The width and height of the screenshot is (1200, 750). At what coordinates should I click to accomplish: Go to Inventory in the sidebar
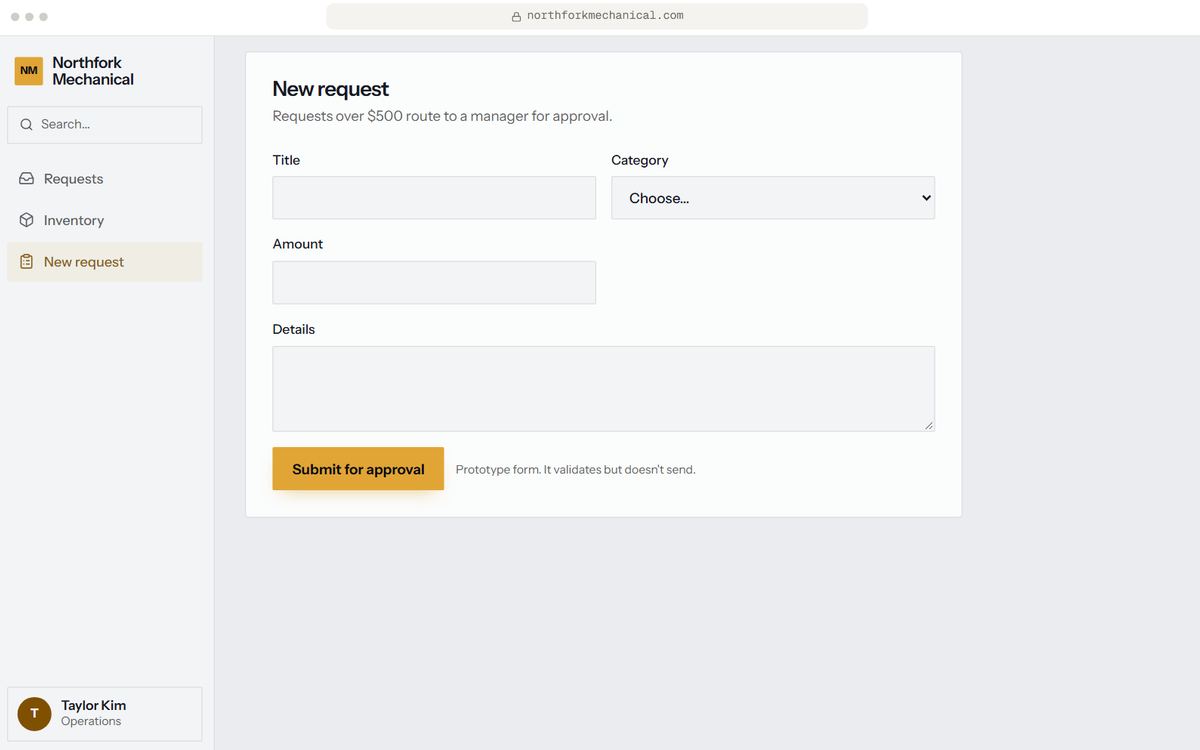coord(105,220)
